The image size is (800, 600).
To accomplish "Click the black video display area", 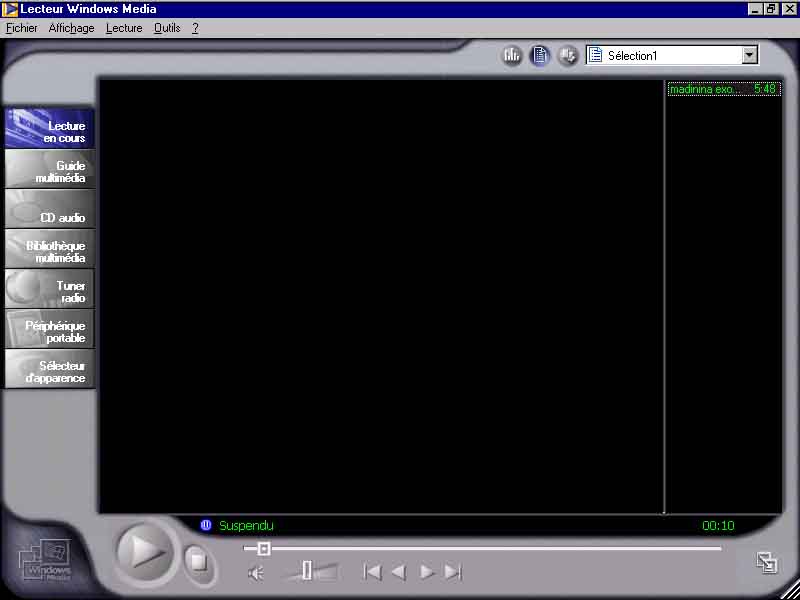I will pos(381,296).
